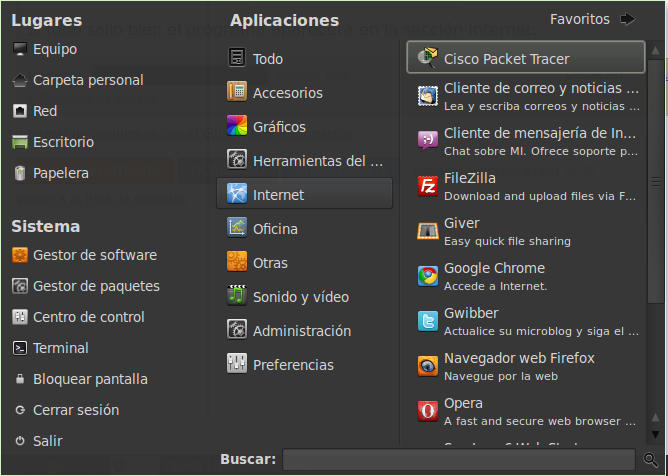Click the Papelera trash icon
The height and width of the screenshot is (476, 668).
coord(20,173)
